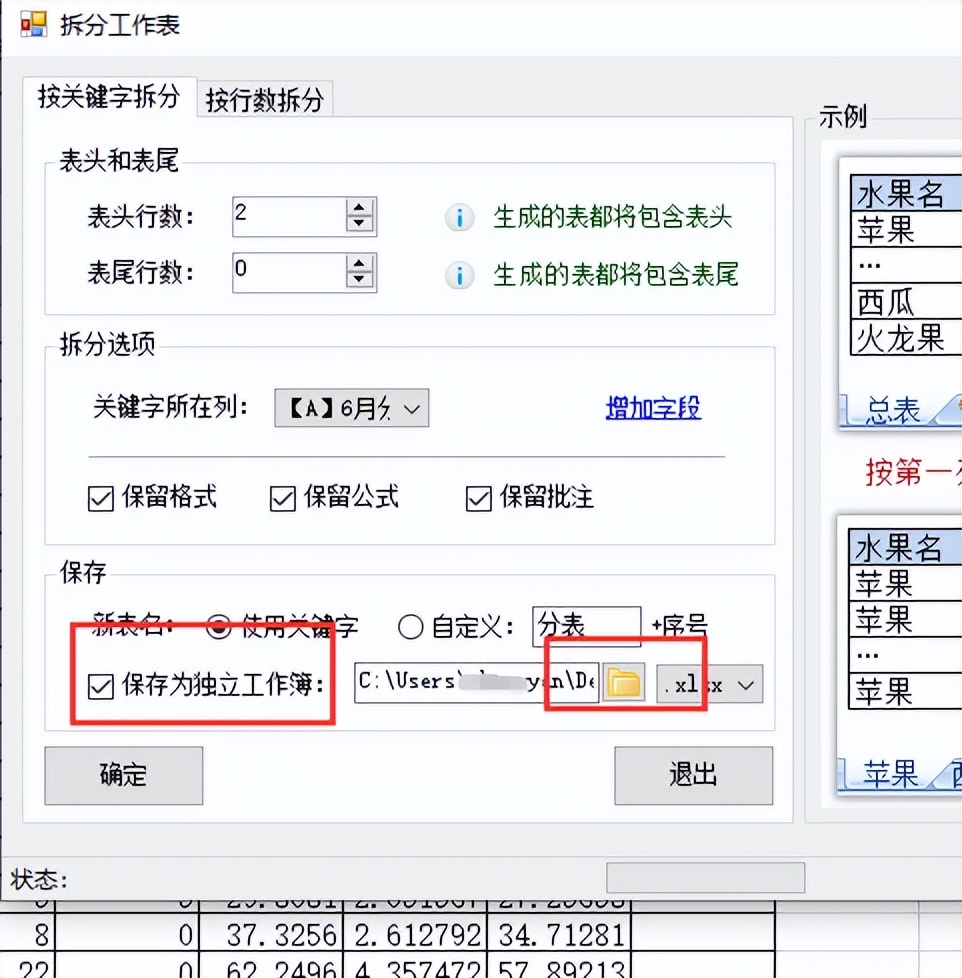962x978 pixels.
Task: Click the 拆分工作表 title bar icon
Action: tap(32, 22)
